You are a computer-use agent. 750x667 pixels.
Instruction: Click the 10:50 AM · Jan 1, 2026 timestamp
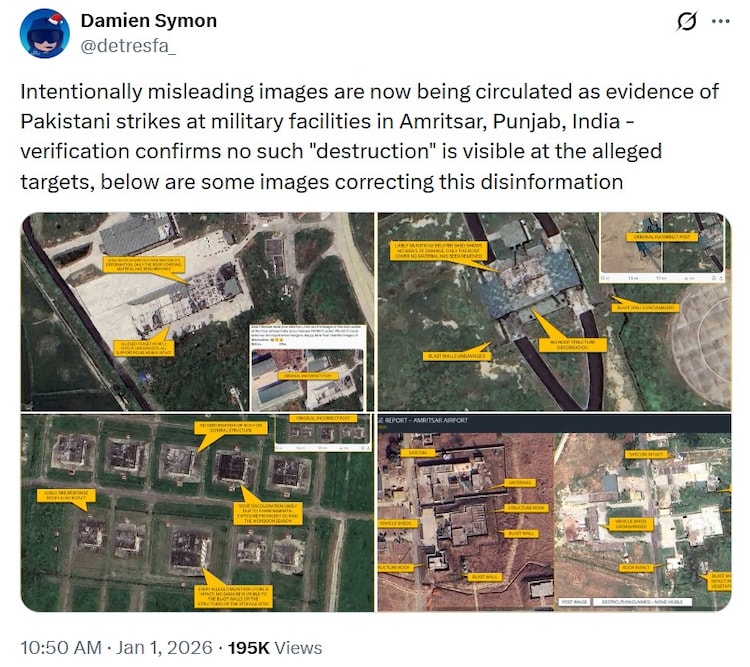[x=116, y=647]
